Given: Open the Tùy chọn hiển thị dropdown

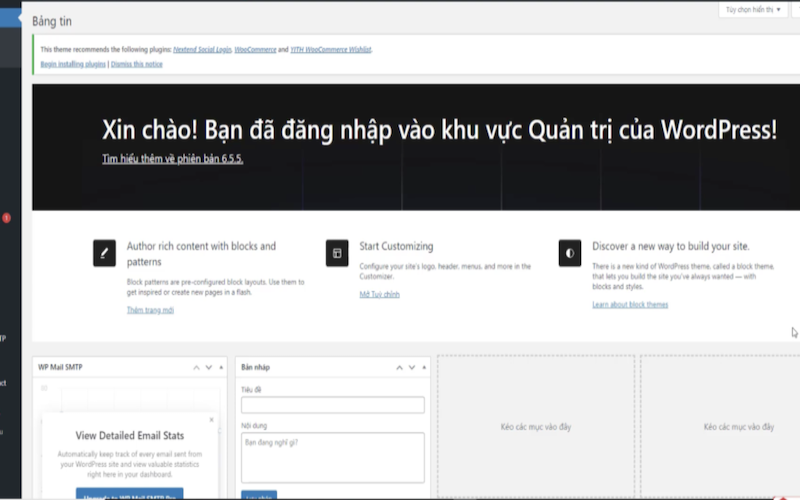Looking at the screenshot, I should (x=753, y=10).
